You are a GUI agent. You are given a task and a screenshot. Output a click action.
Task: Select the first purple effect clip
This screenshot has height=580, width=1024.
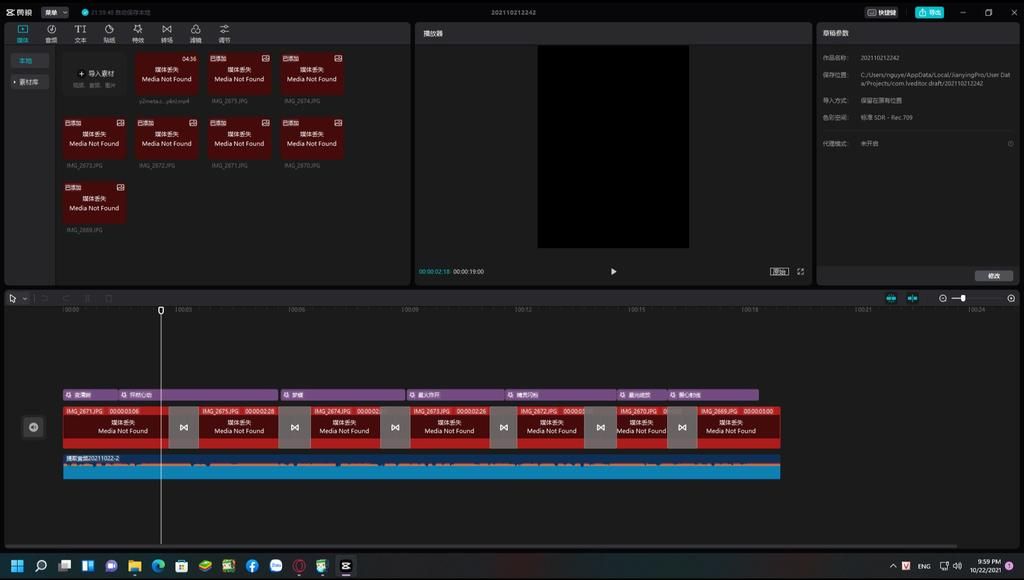click(x=90, y=395)
